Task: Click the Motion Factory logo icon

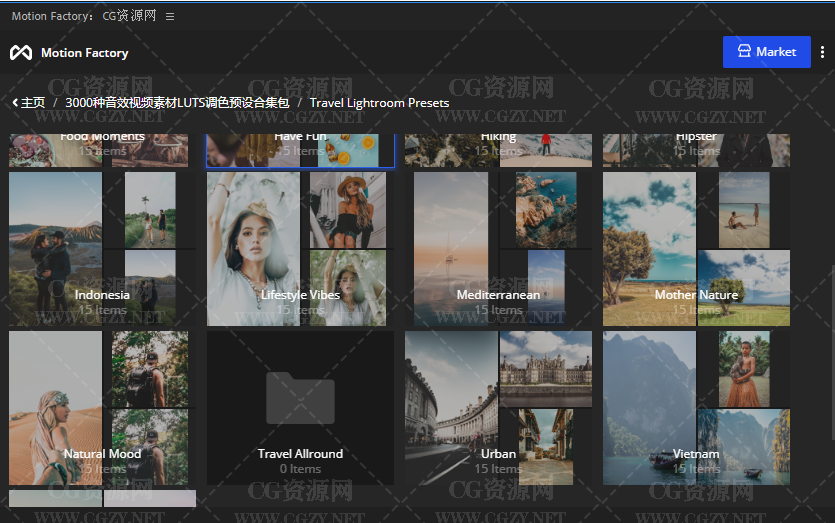Action: click(21, 53)
